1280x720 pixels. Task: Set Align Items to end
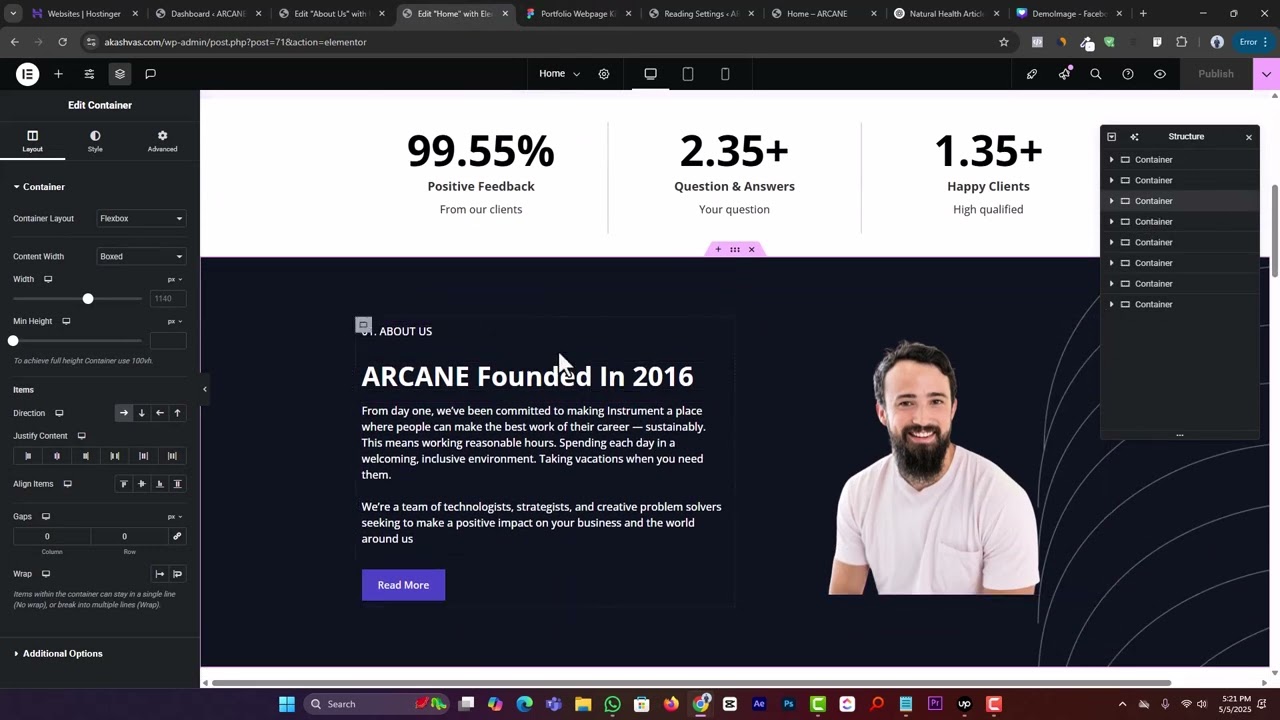(x=160, y=484)
